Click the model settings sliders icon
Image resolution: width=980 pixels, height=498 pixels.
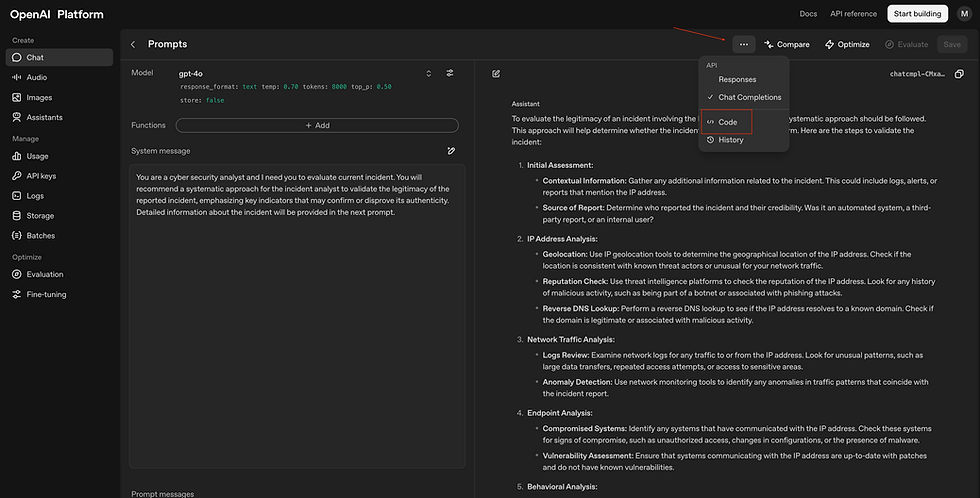click(450, 73)
